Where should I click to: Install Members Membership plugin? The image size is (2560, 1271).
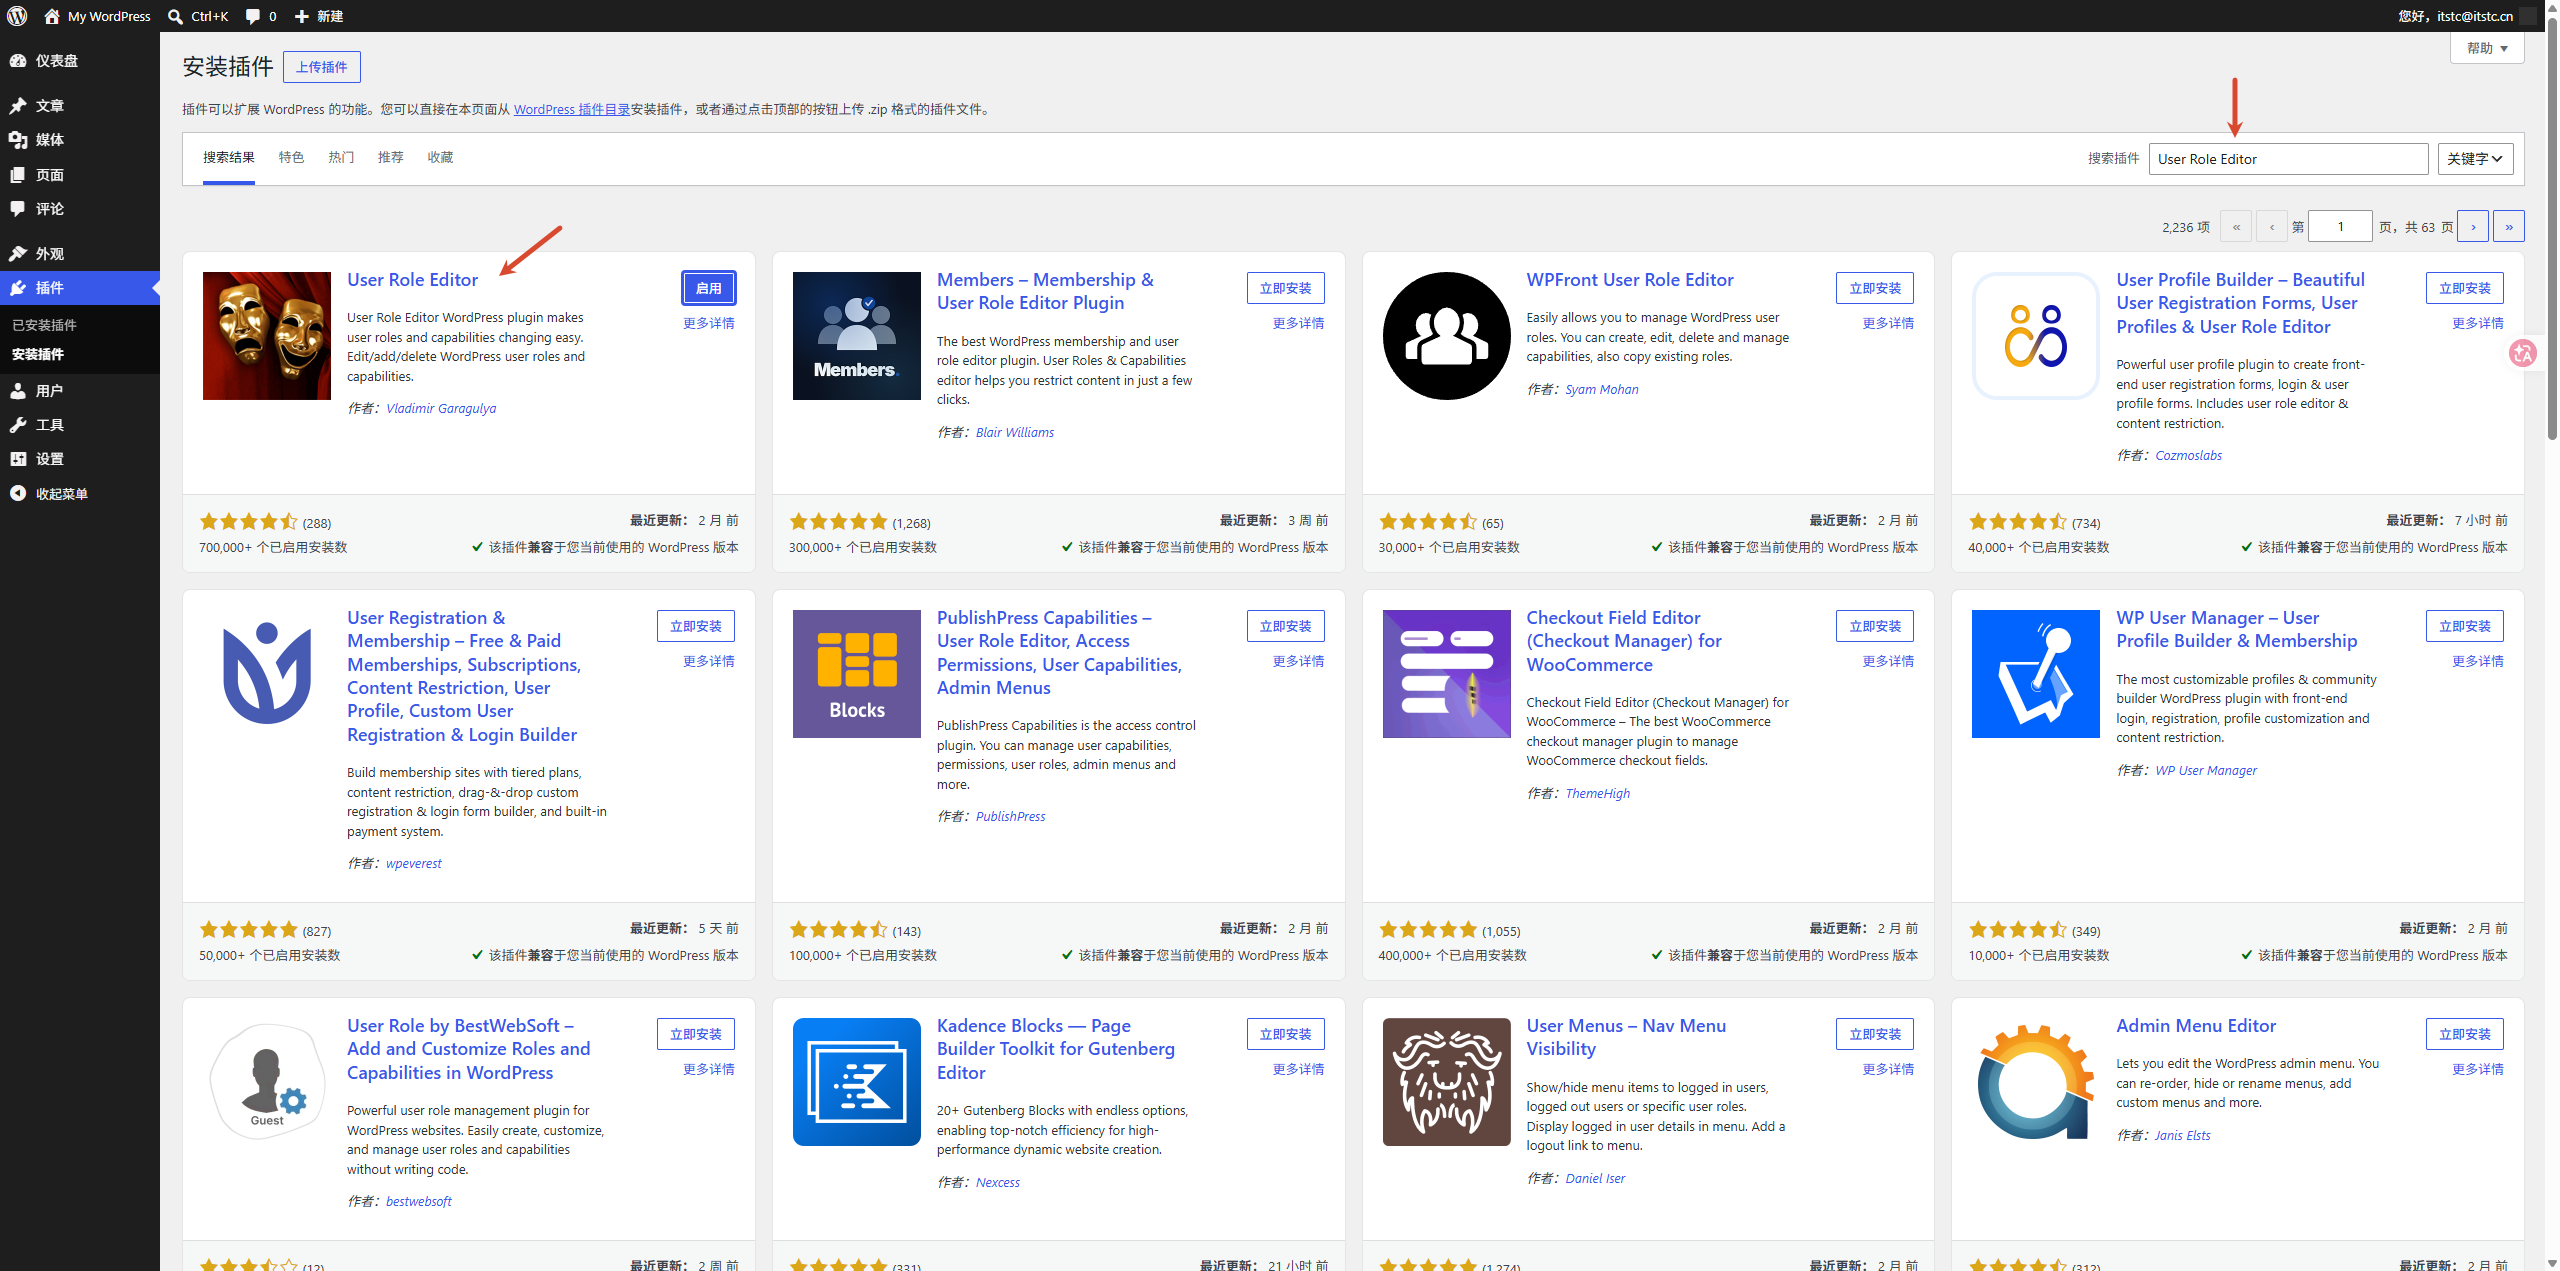[1285, 288]
